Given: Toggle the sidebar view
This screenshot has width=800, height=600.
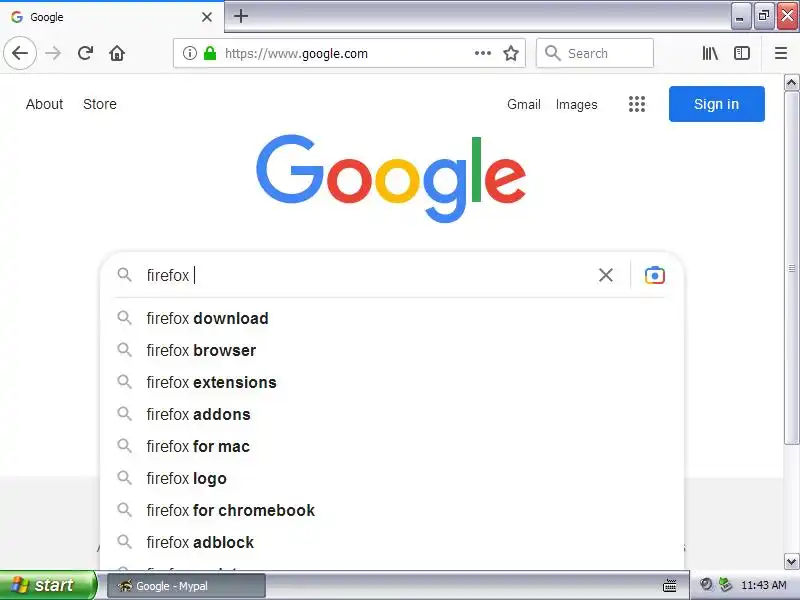Looking at the screenshot, I should click(742, 54).
